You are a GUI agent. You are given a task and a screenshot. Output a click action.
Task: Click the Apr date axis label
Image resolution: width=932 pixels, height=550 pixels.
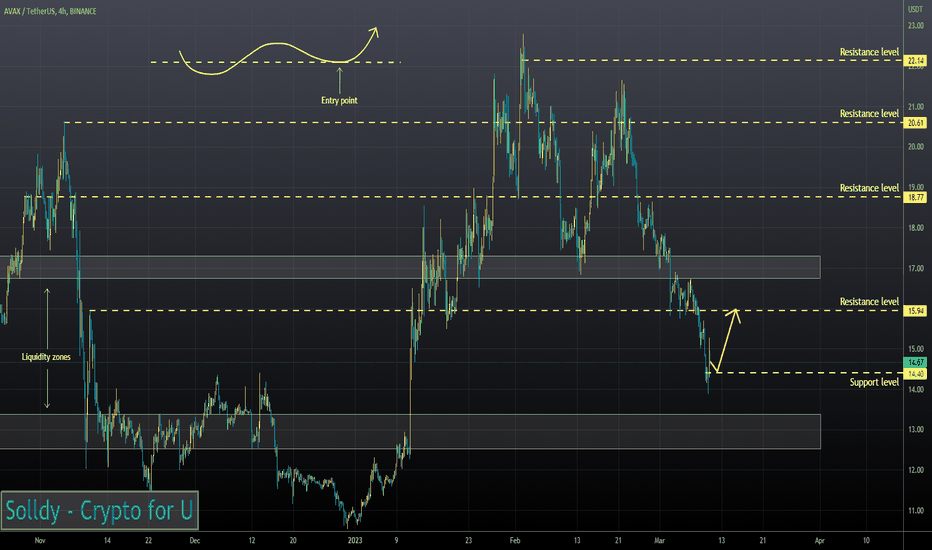[820, 540]
